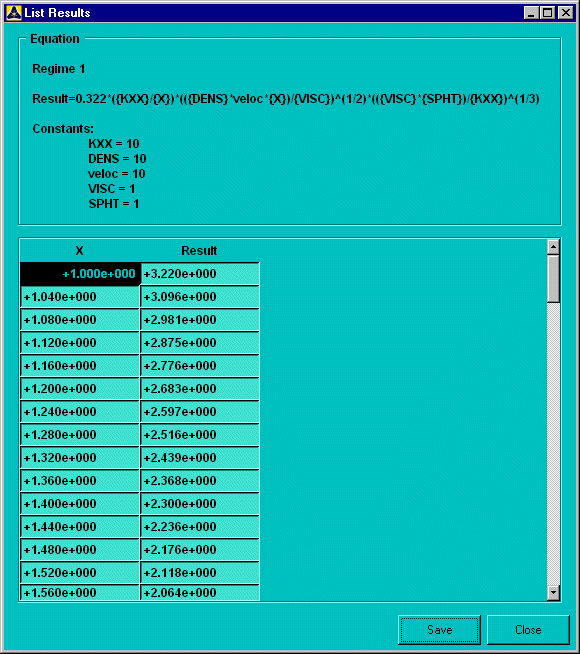Select the Result cell +2.683e+000
580x654 pixels.
pos(200,389)
